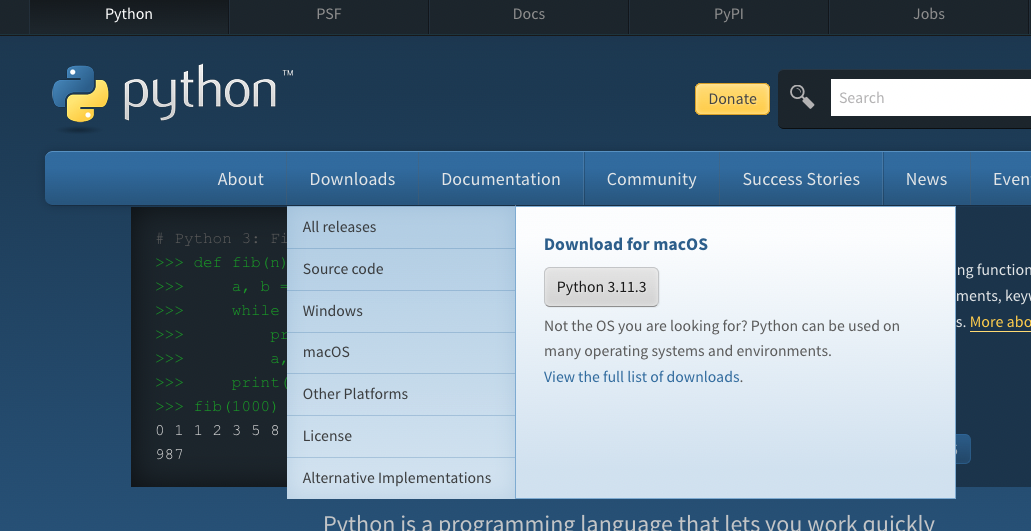Open the About navigation menu

241,179
